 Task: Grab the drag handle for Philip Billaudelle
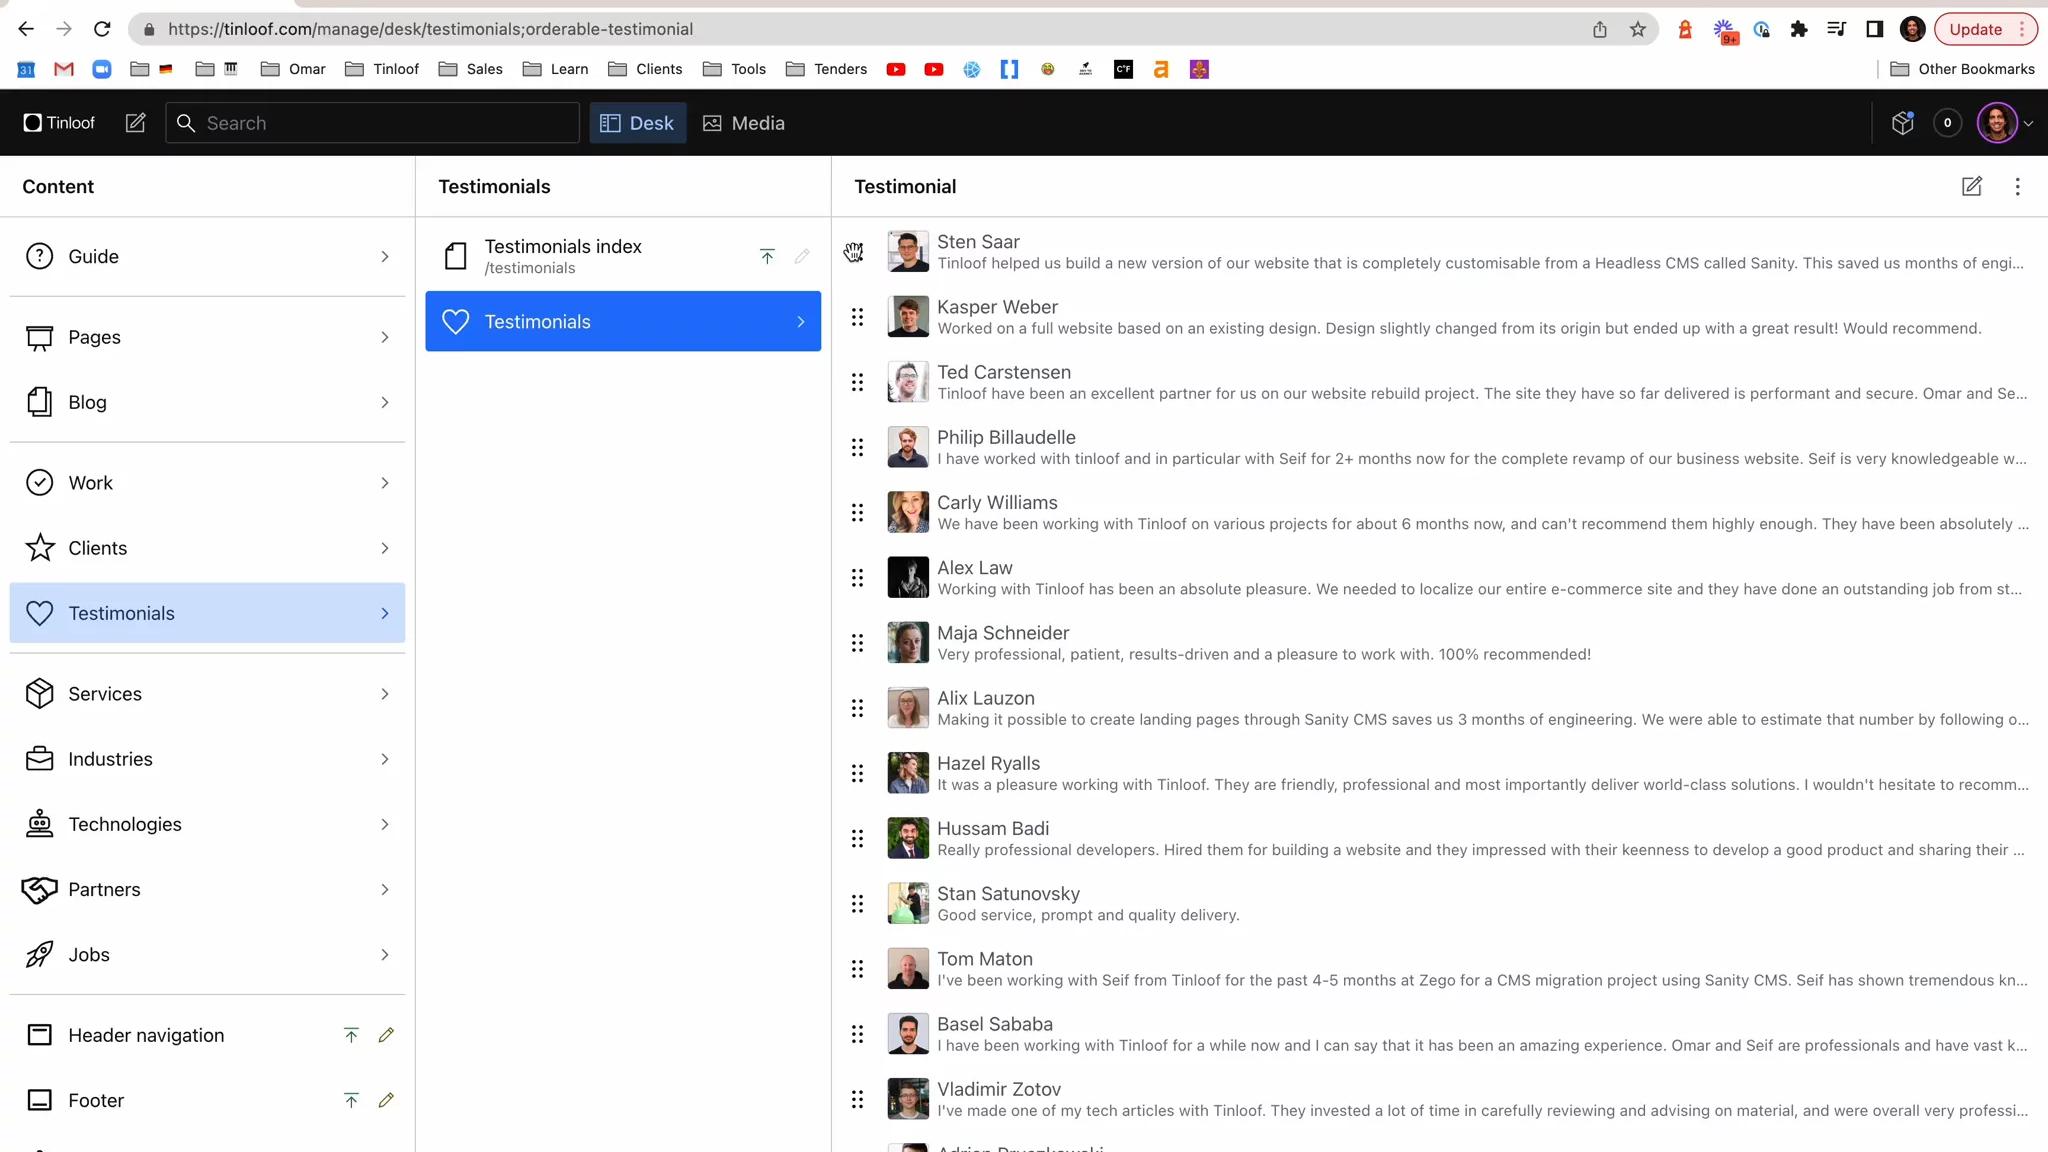[x=857, y=448]
